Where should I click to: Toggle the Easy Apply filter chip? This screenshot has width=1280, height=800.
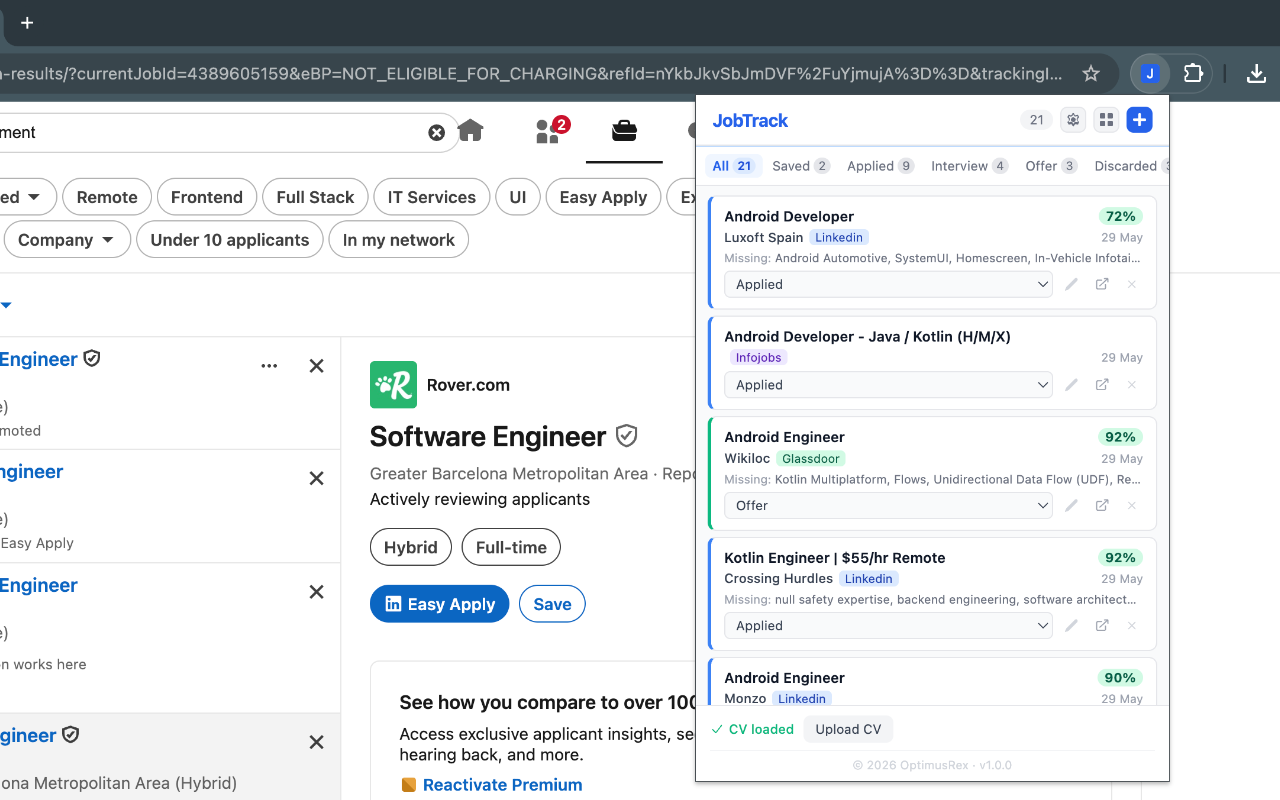click(603, 197)
